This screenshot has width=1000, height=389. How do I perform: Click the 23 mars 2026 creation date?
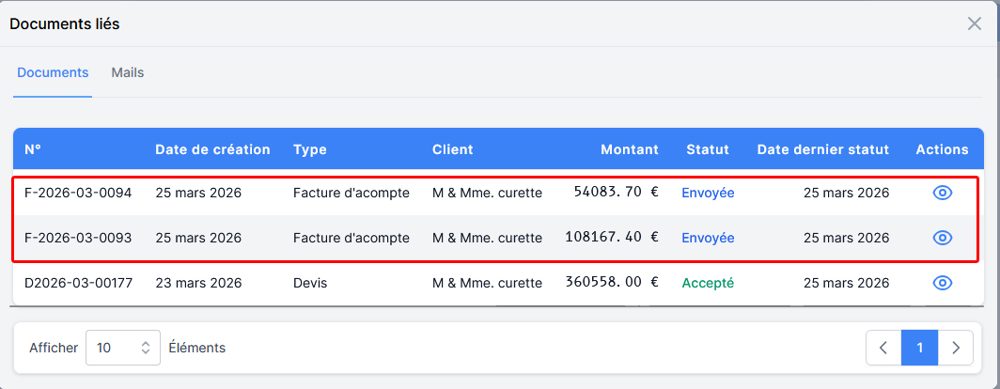point(198,283)
